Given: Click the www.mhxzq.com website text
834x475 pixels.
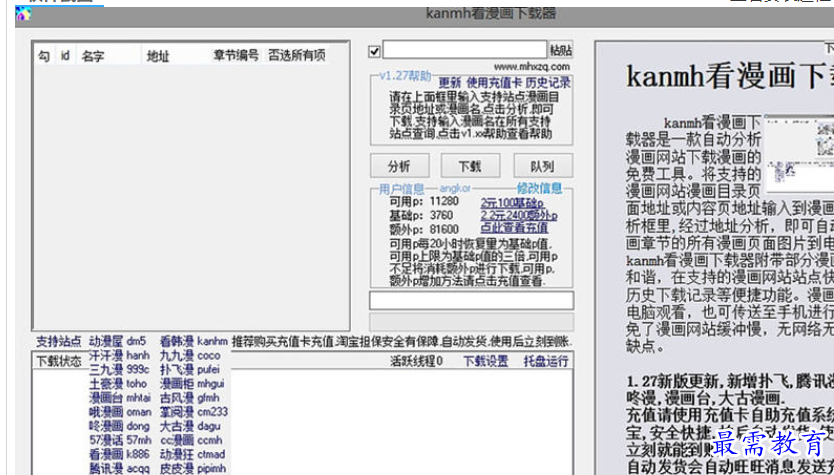Looking at the screenshot, I should click(532, 67).
